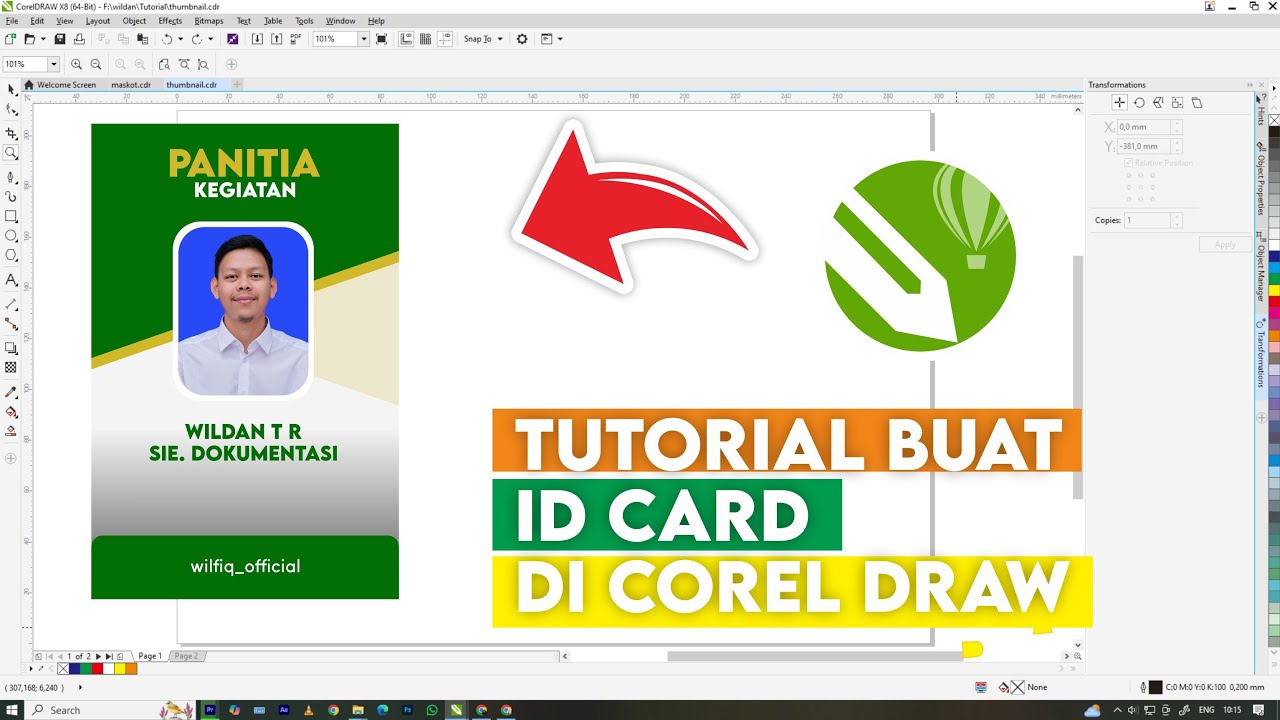
Task: Choose Skew in Transformations docker
Action: coord(1197,103)
